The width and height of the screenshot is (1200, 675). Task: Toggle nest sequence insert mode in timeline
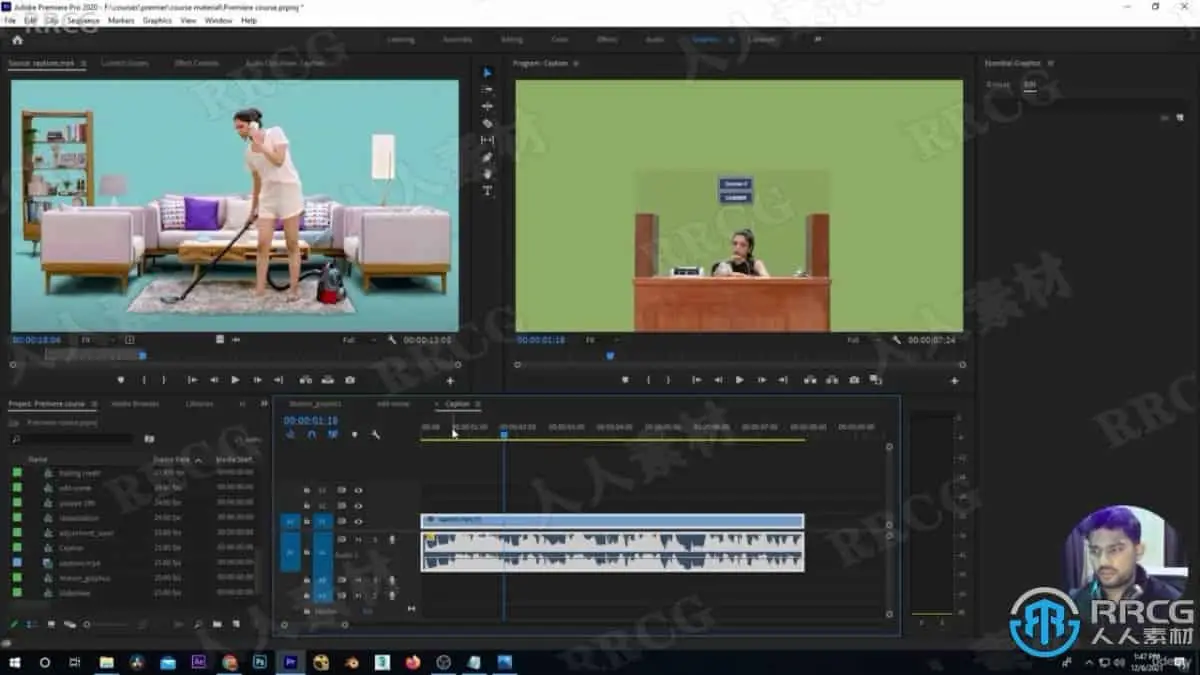click(290, 434)
